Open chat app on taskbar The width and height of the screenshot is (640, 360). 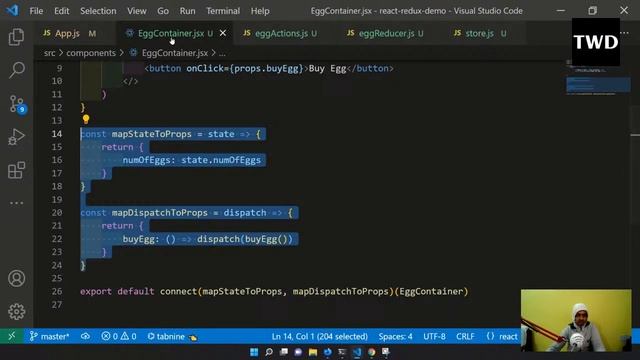click(298, 352)
